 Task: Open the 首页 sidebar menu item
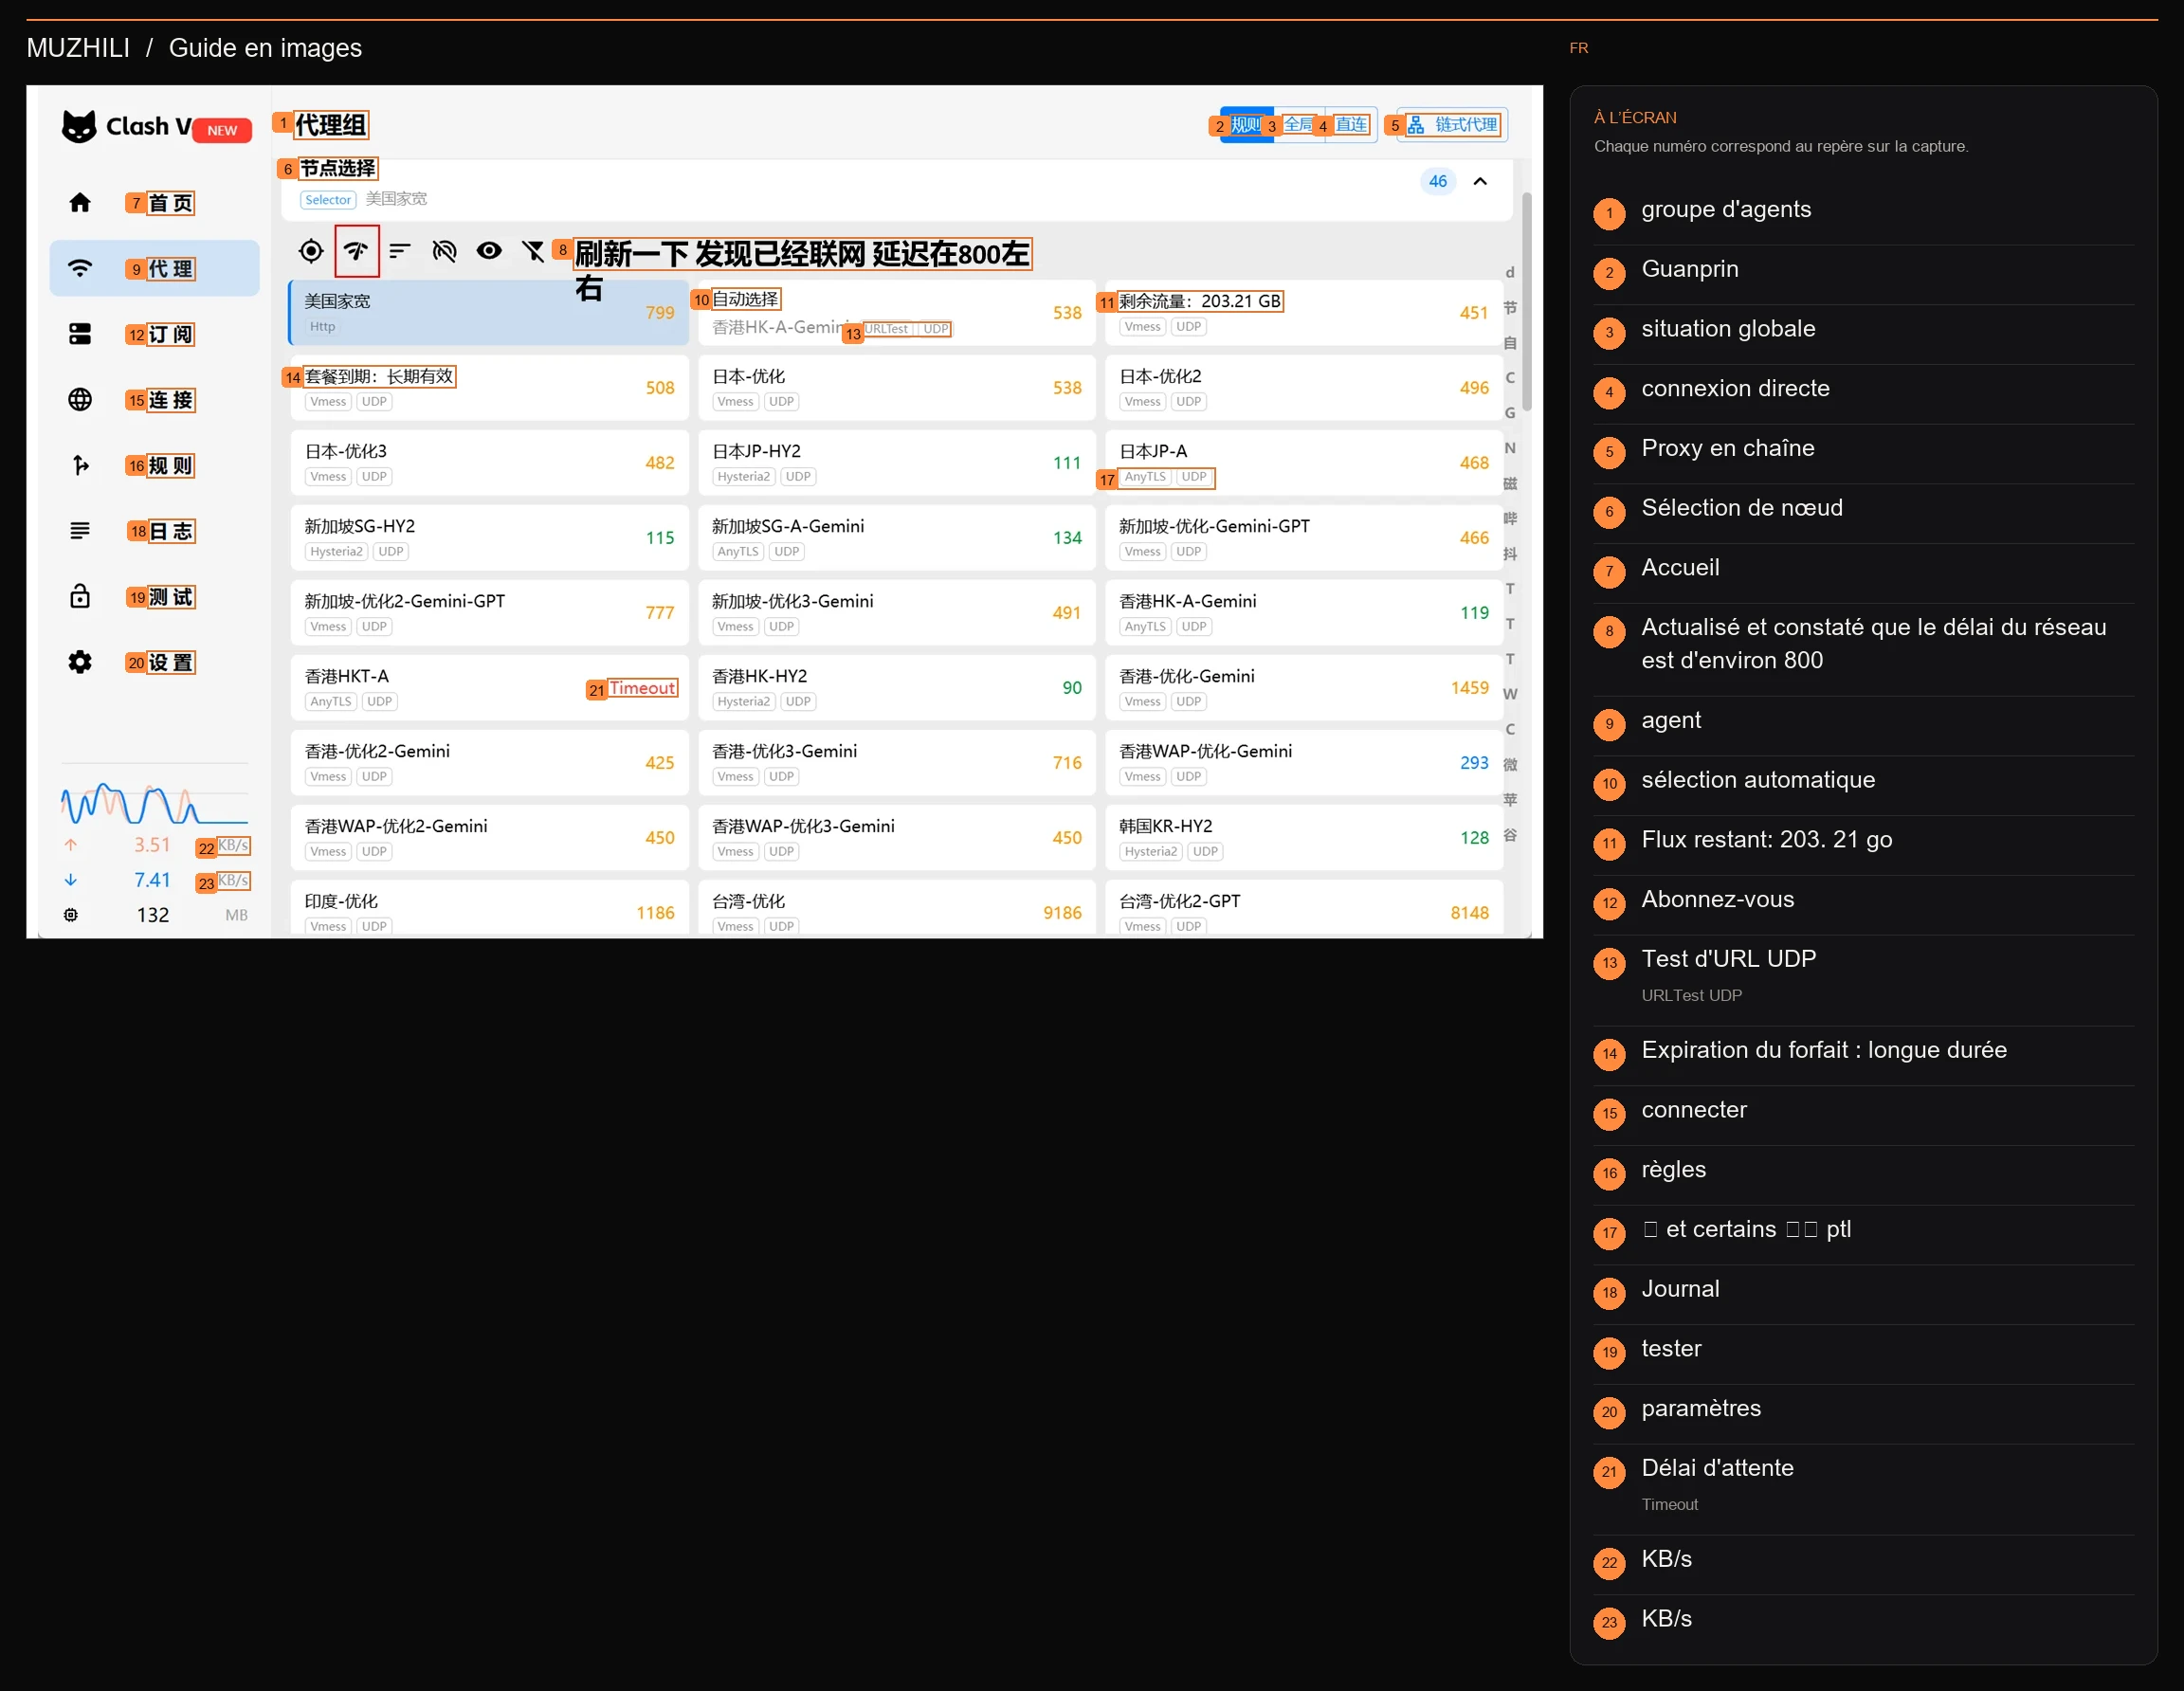pos(155,203)
